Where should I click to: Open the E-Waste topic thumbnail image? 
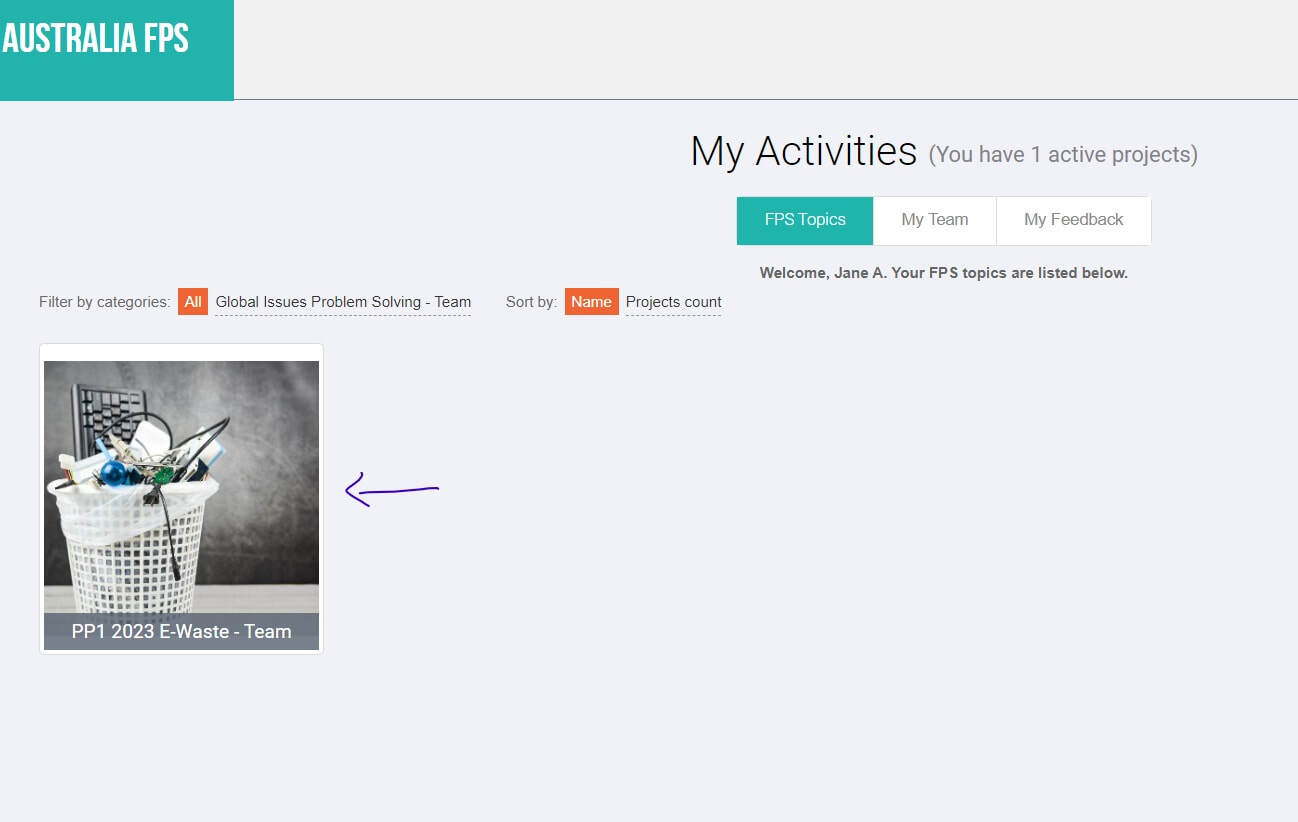[181, 480]
